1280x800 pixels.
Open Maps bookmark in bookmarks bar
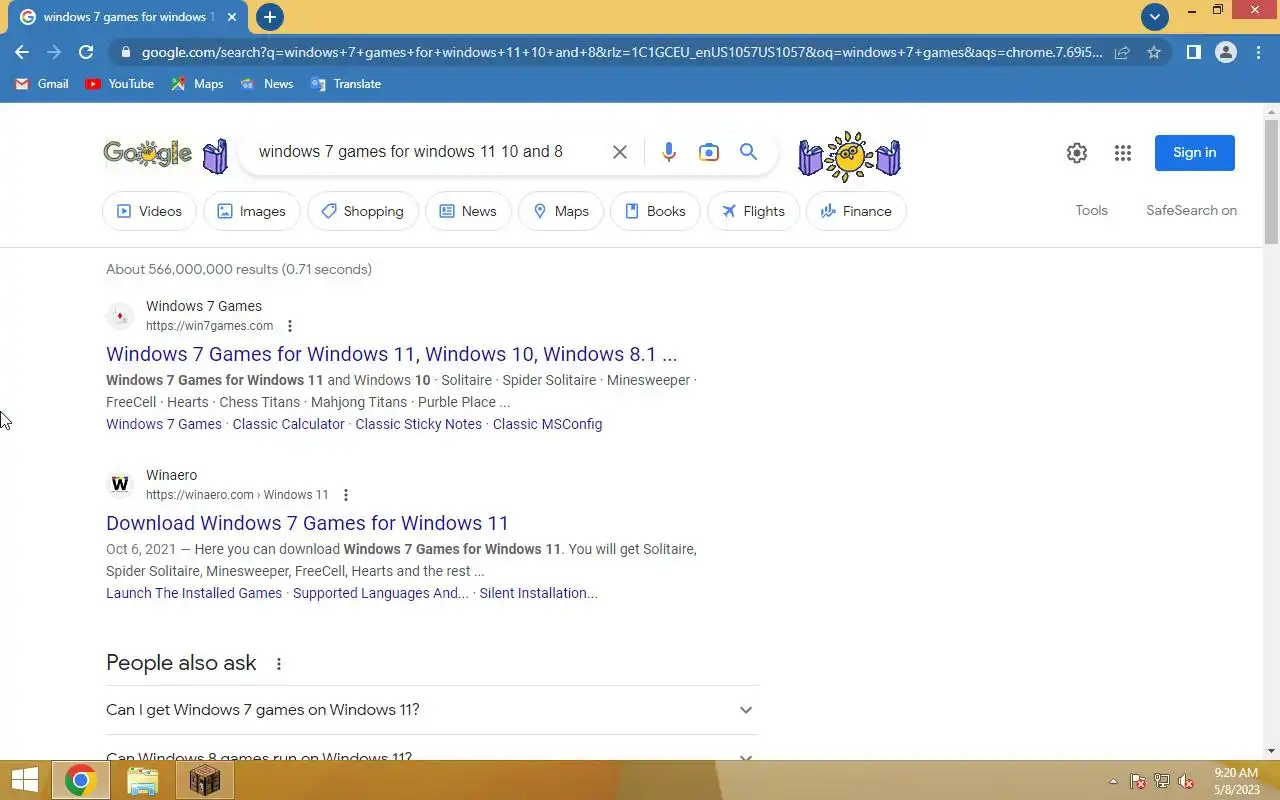click(x=197, y=84)
